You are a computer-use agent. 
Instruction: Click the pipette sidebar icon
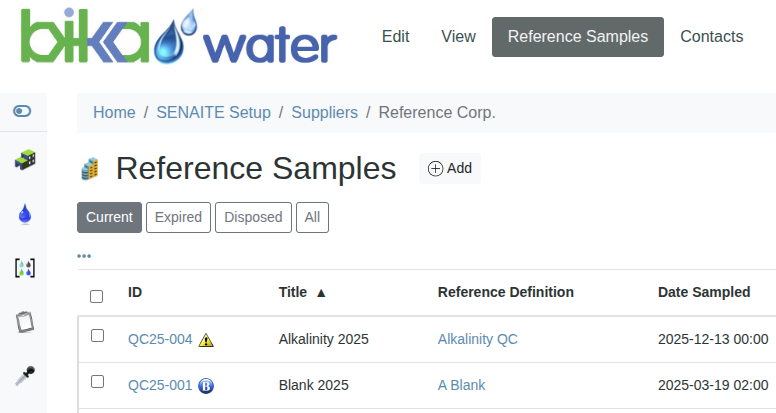point(24,376)
